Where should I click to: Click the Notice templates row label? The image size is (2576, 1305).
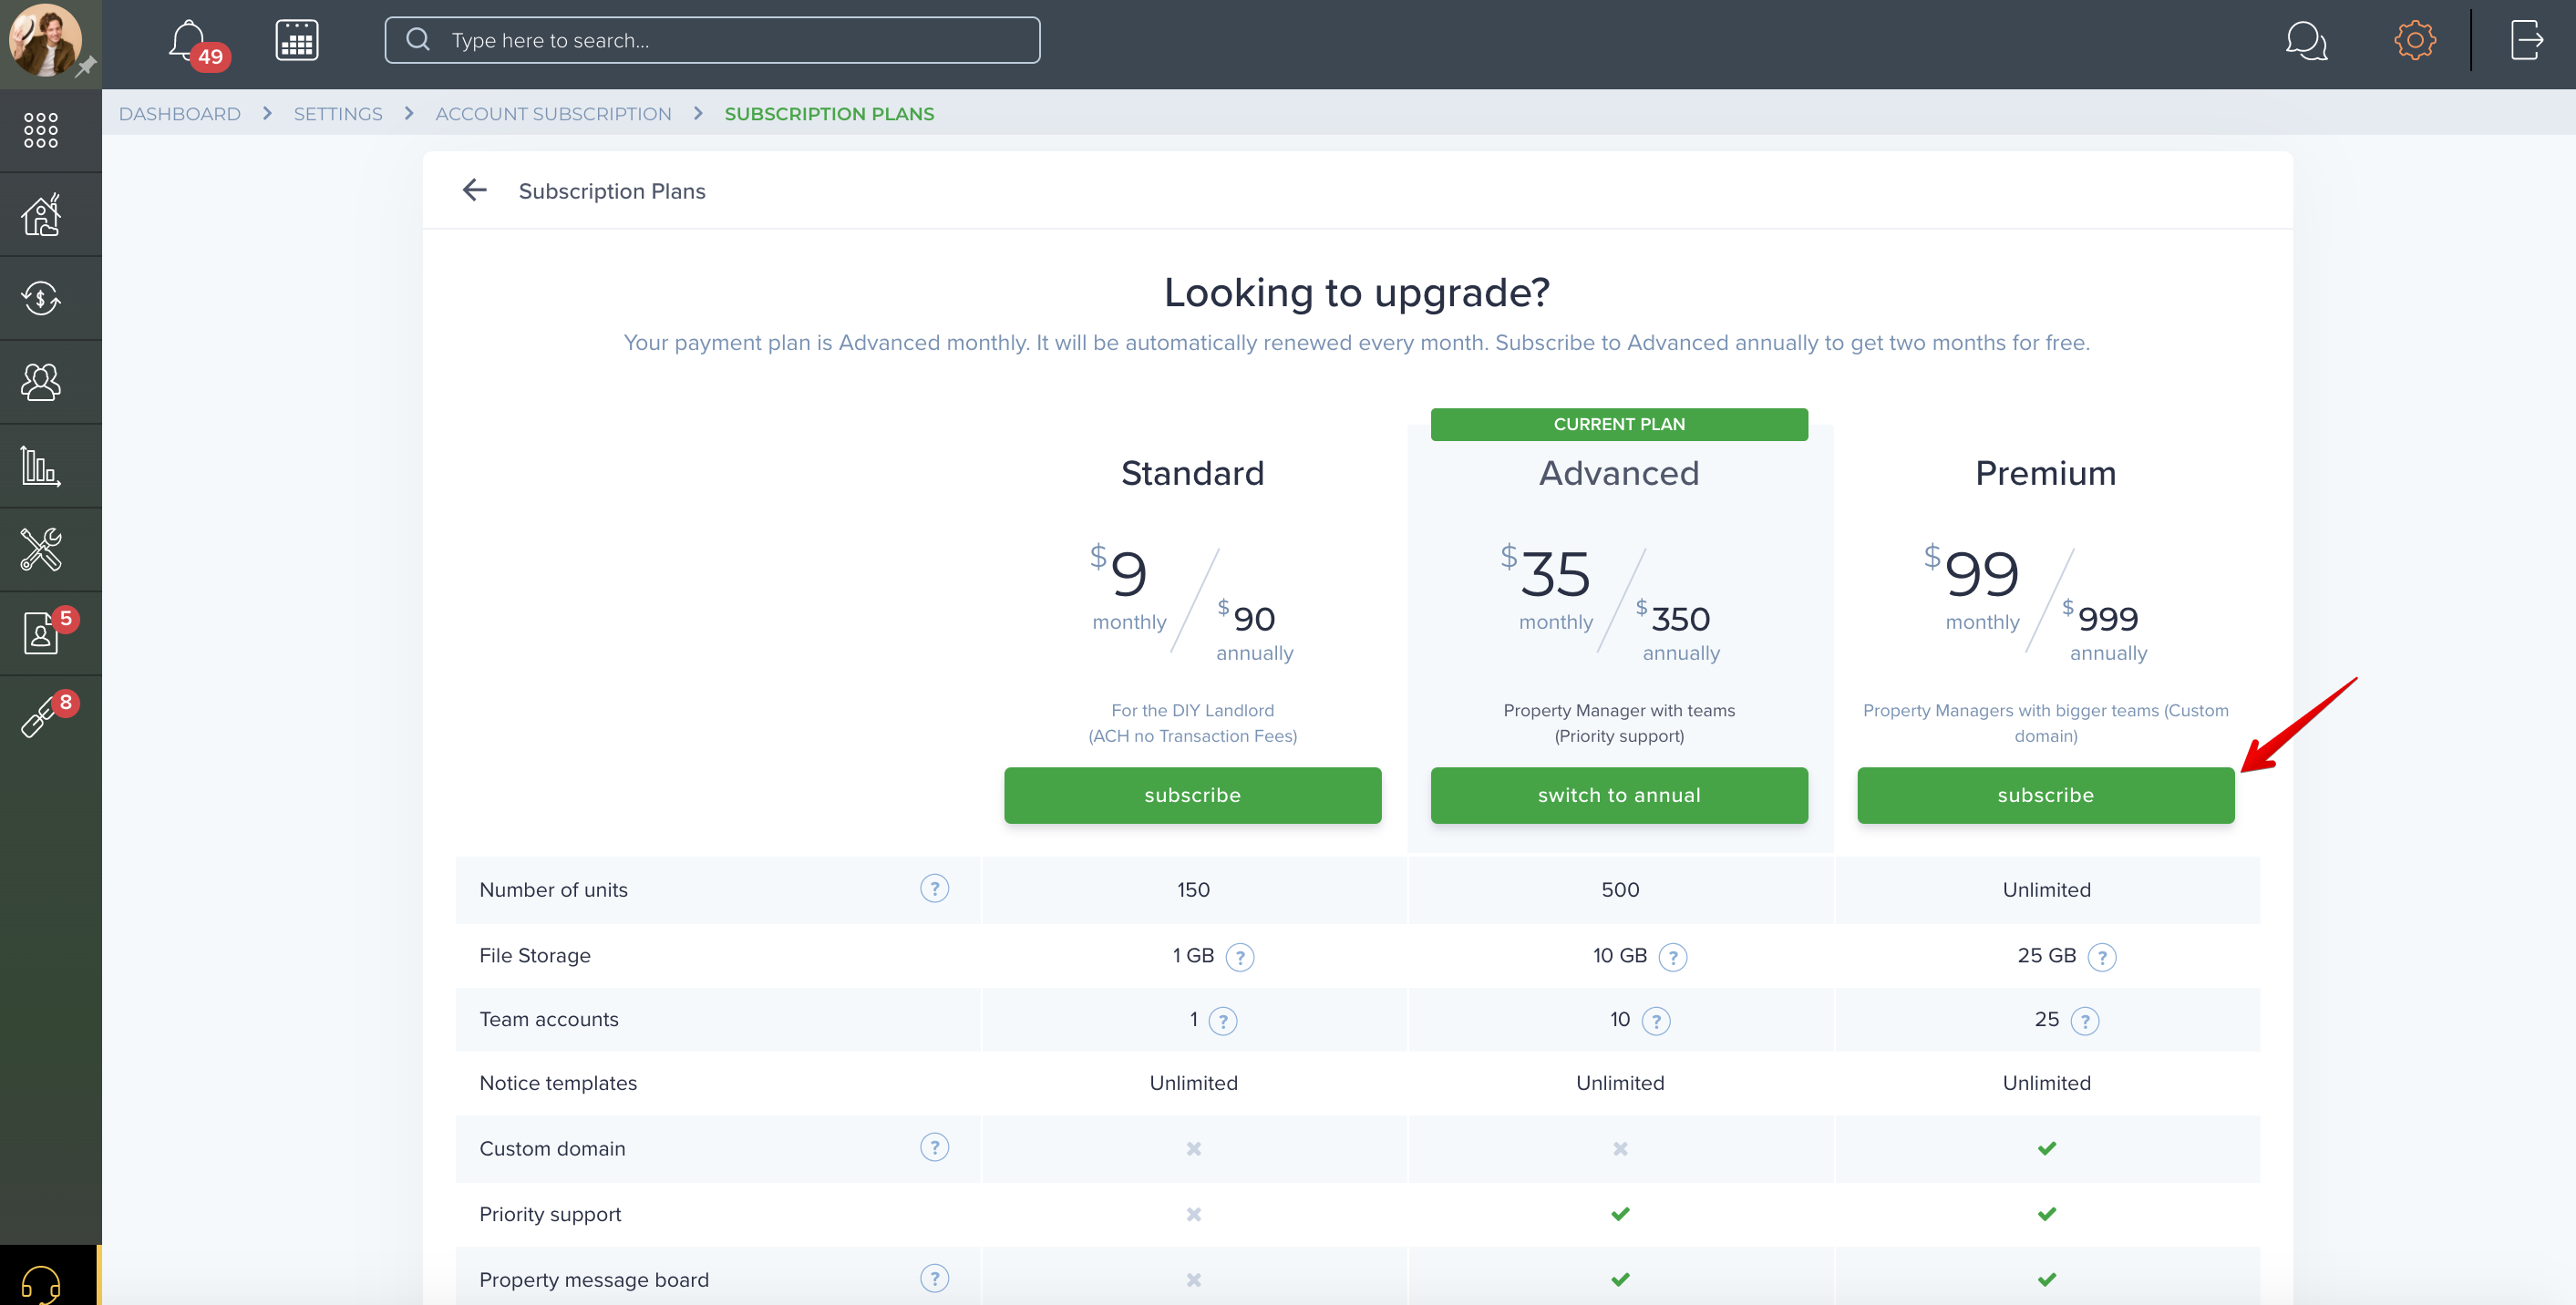pos(558,1083)
